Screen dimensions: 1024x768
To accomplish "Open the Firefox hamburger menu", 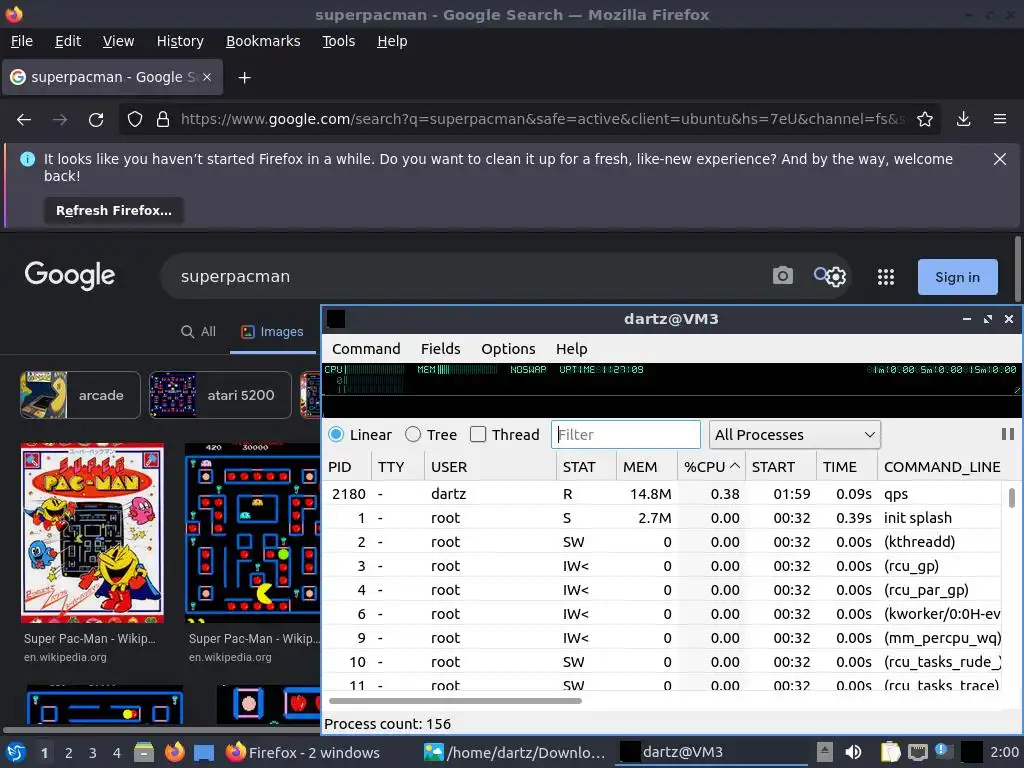I will point(1000,120).
